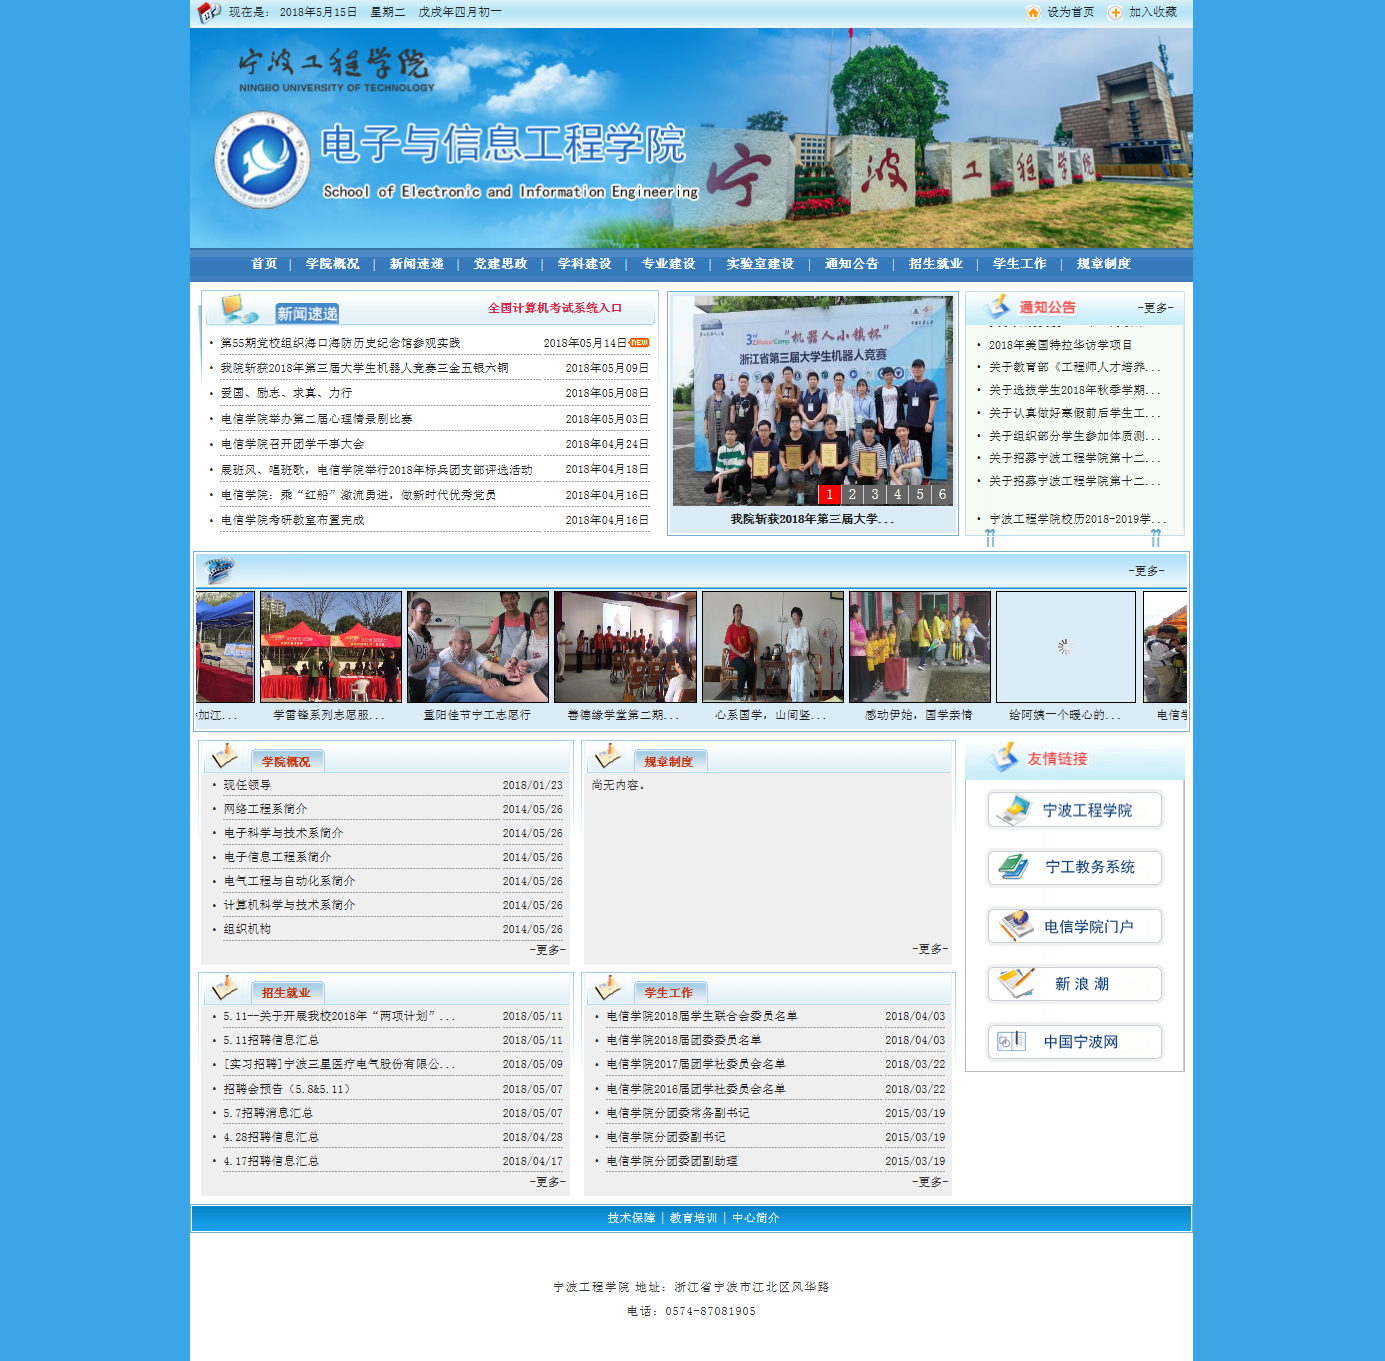
Task: Click the round school emblem logo
Action: tap(262, 160)
